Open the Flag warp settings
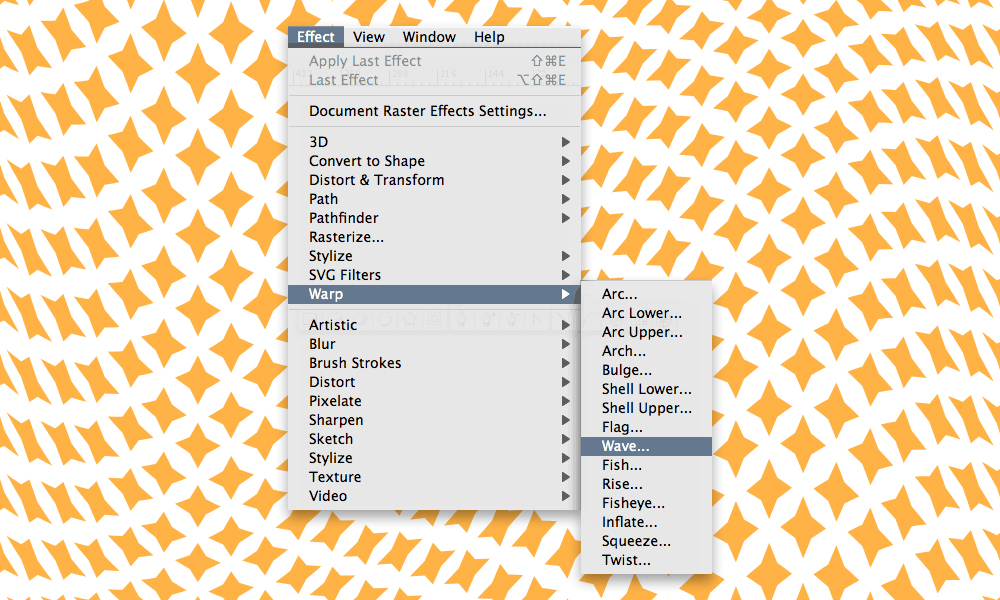This screenshot has height=600, width=1000. pyautogui.click(x=621, y=427)
